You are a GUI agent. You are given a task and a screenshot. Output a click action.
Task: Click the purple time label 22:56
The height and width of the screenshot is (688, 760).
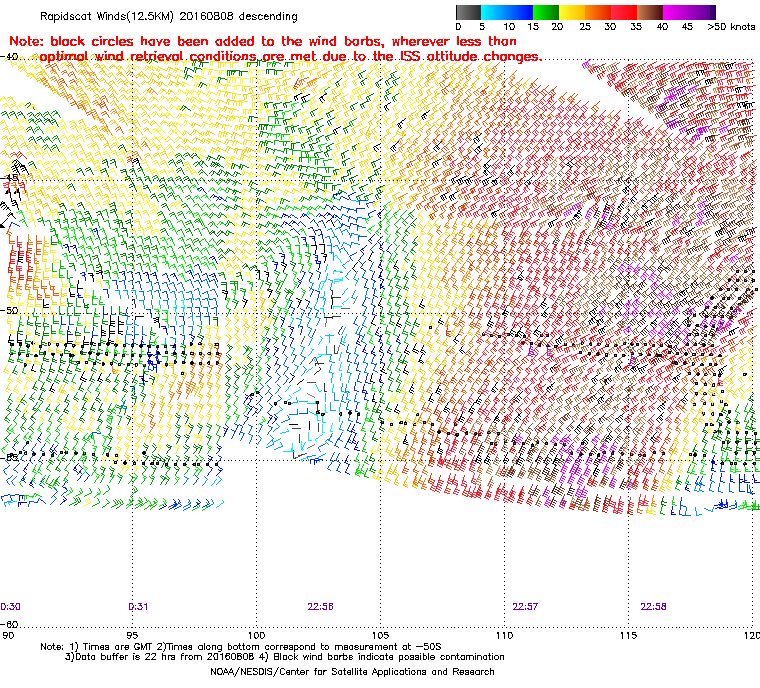point(320,607)
